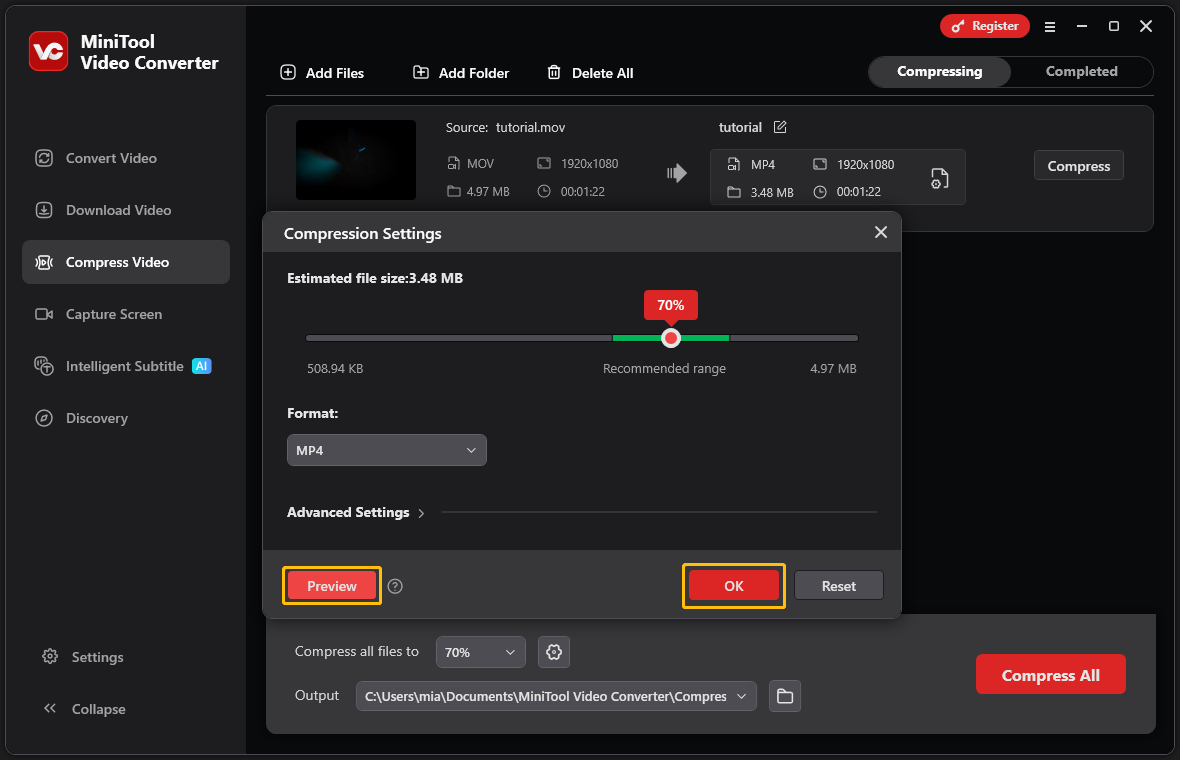
Task: Switch to Convert Video in the sidebar
Action: coord(110,158)
